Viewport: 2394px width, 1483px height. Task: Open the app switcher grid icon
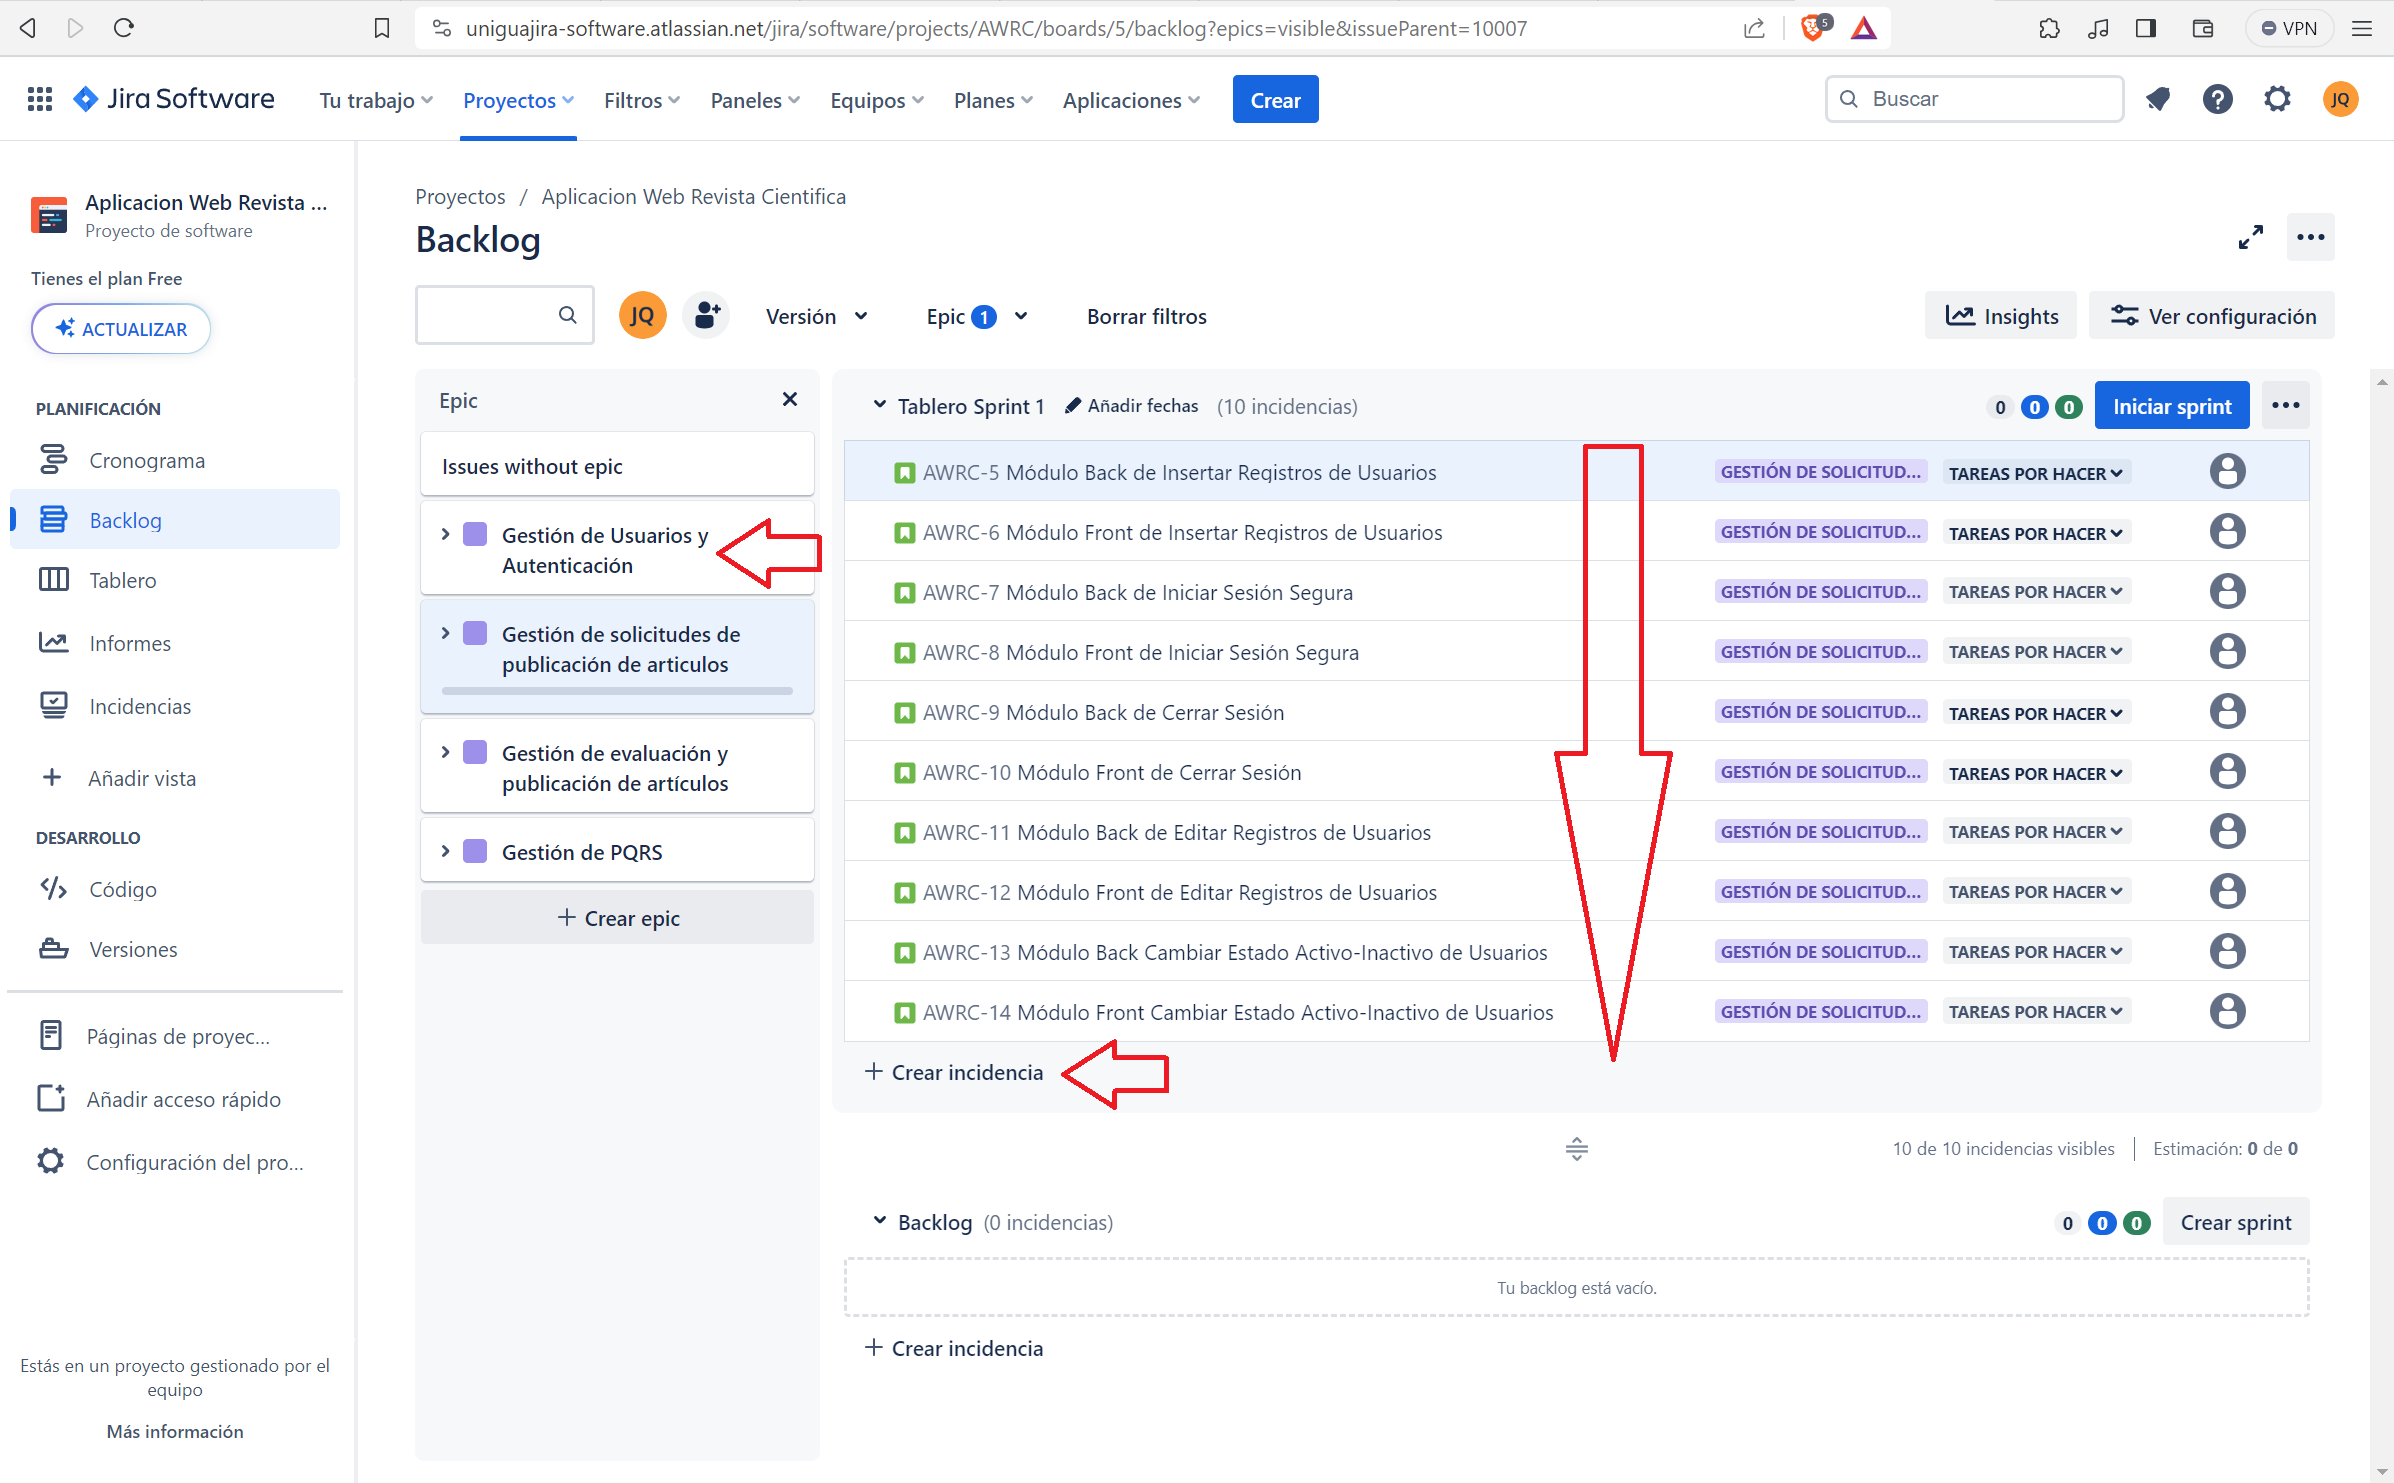point(40,99)
